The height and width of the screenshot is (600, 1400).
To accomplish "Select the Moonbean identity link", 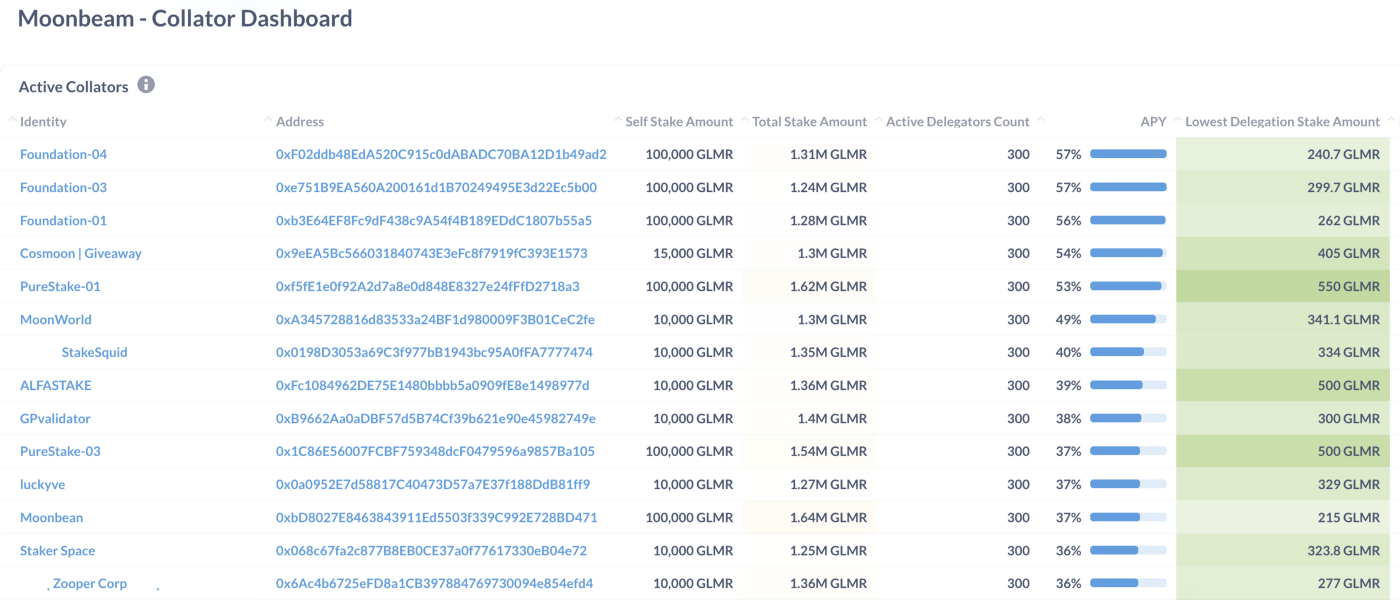I will click(x=51, y=517).
